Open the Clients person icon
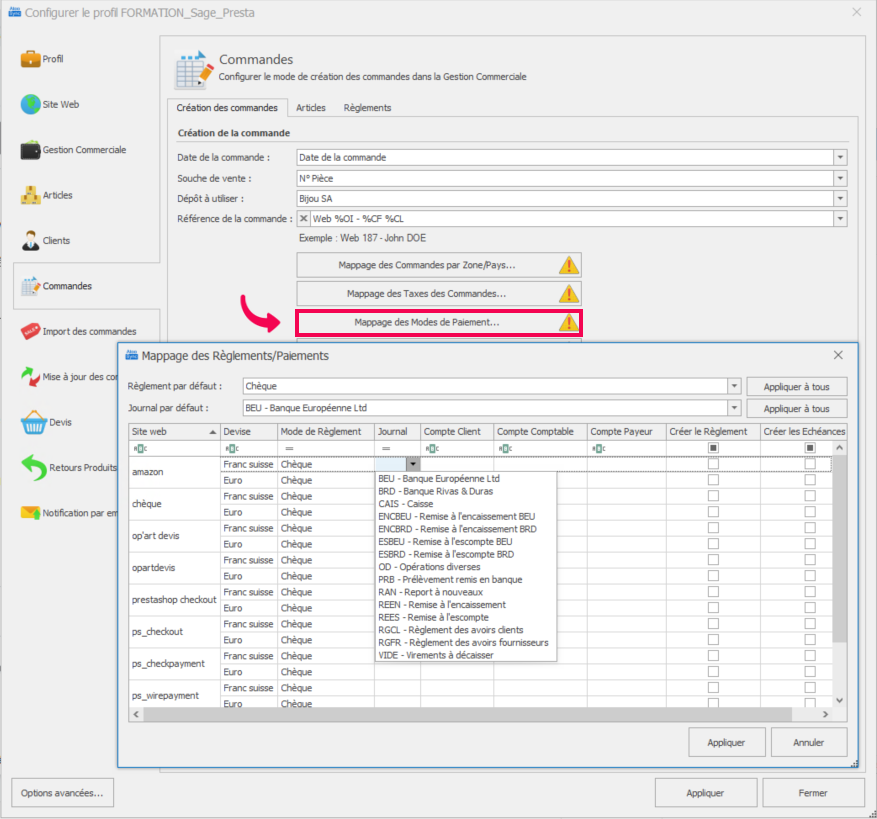The image size is (877, 819). pyautogui.click(x=30, y=241)
